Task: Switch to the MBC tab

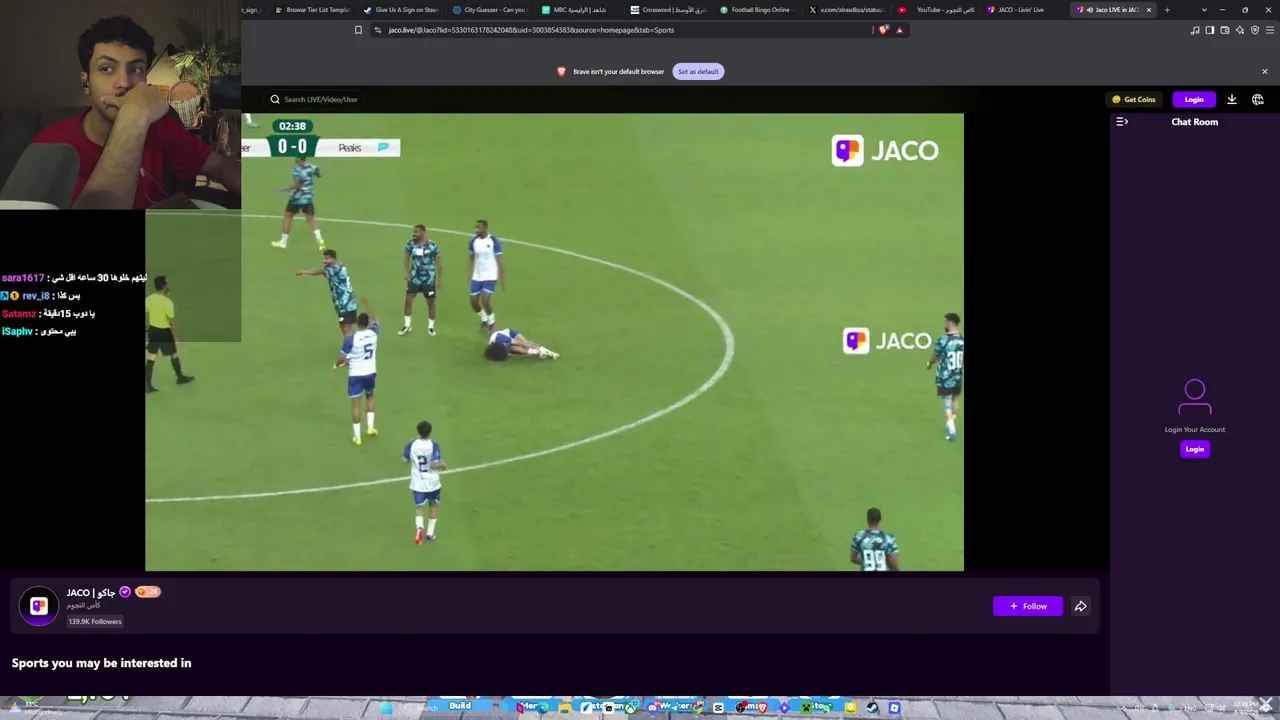Action: [579, 10]
